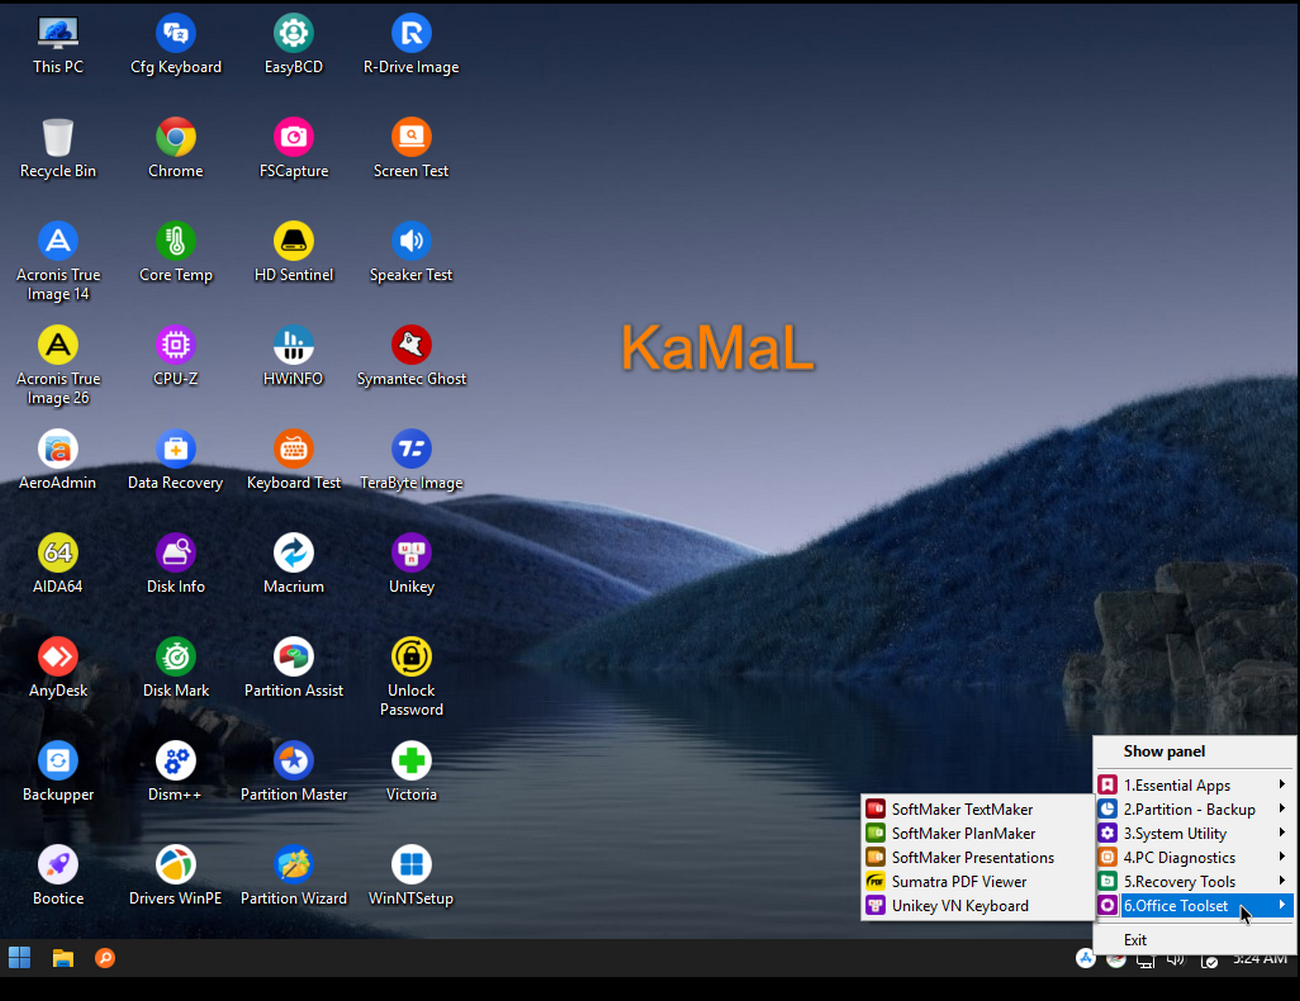Click the Disk Info icon
This screenshot has width=1300, height=1001.
[176, 566]
